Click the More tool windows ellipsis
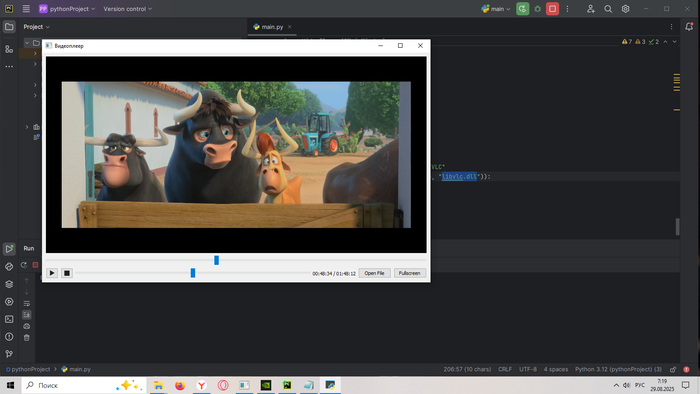700x394 pixels. [x=9, y=66]
